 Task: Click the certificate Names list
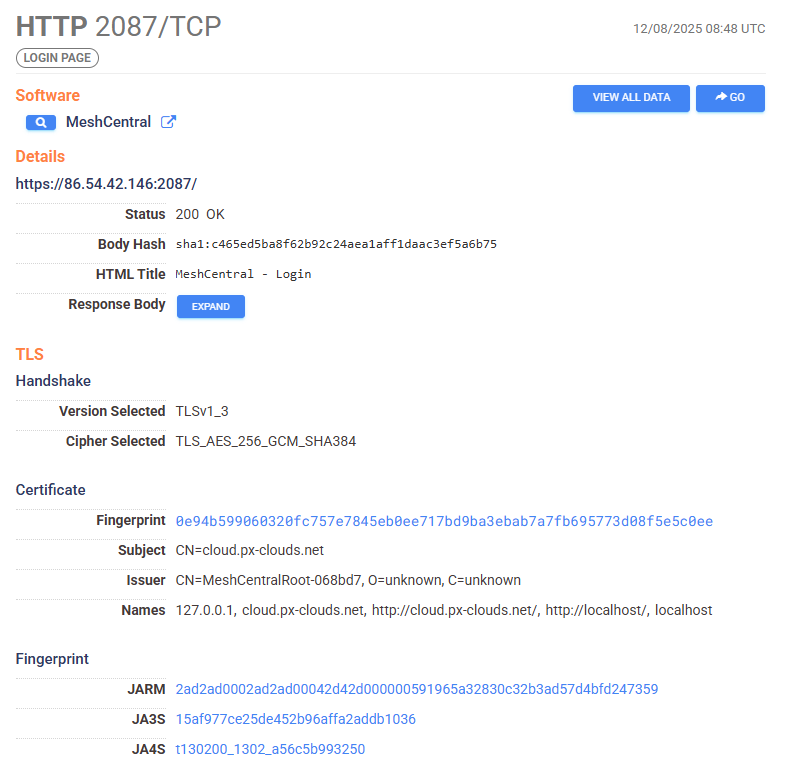(x=443, y=610)
